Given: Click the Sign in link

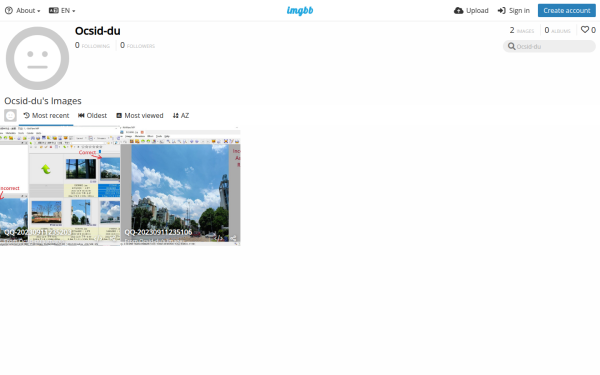Looking at the screenshot, I should tap(514, 11).
